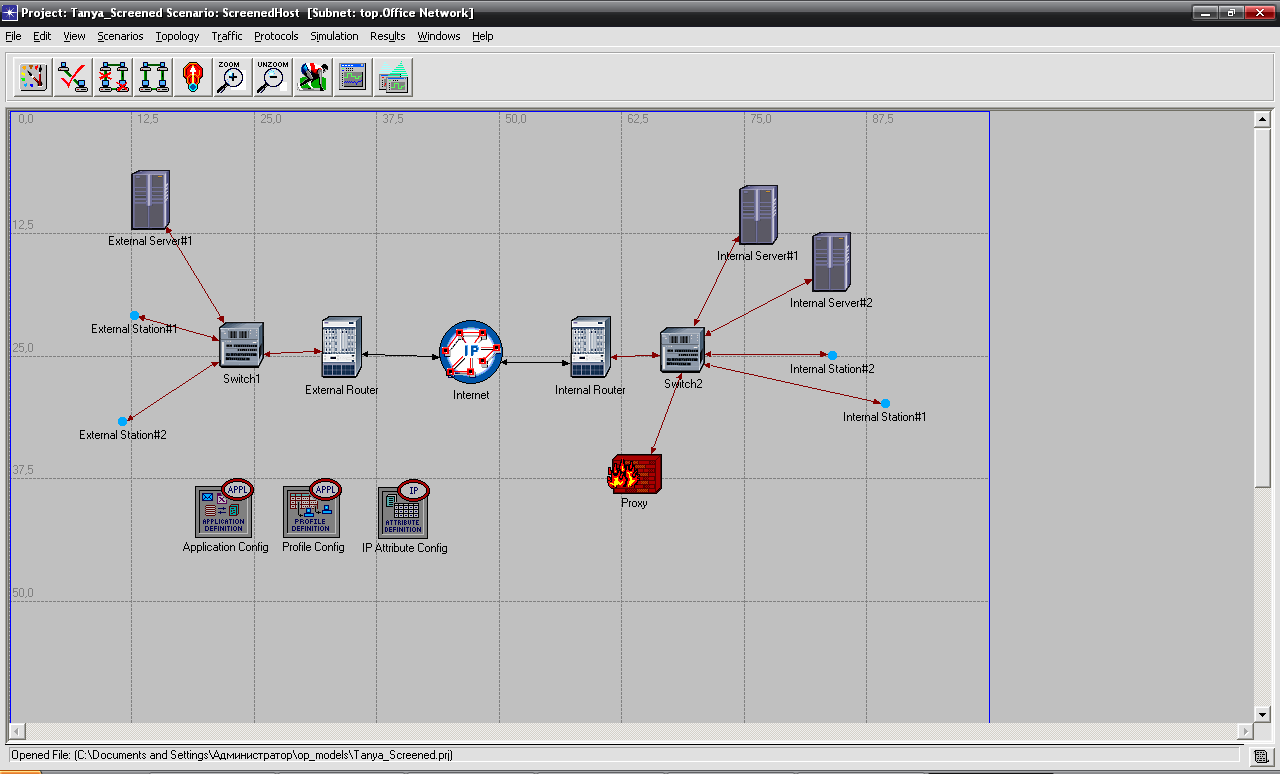The width and height of the screenshot is (1280, 774).
Task: Click the link between Internet and Internal Router
Action: (536, 362)
